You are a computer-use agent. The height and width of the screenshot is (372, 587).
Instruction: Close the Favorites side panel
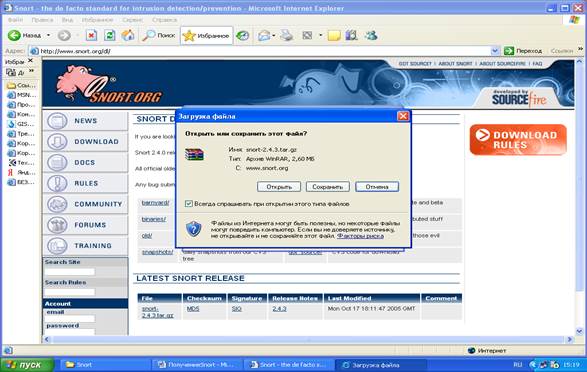pos(31,61)
